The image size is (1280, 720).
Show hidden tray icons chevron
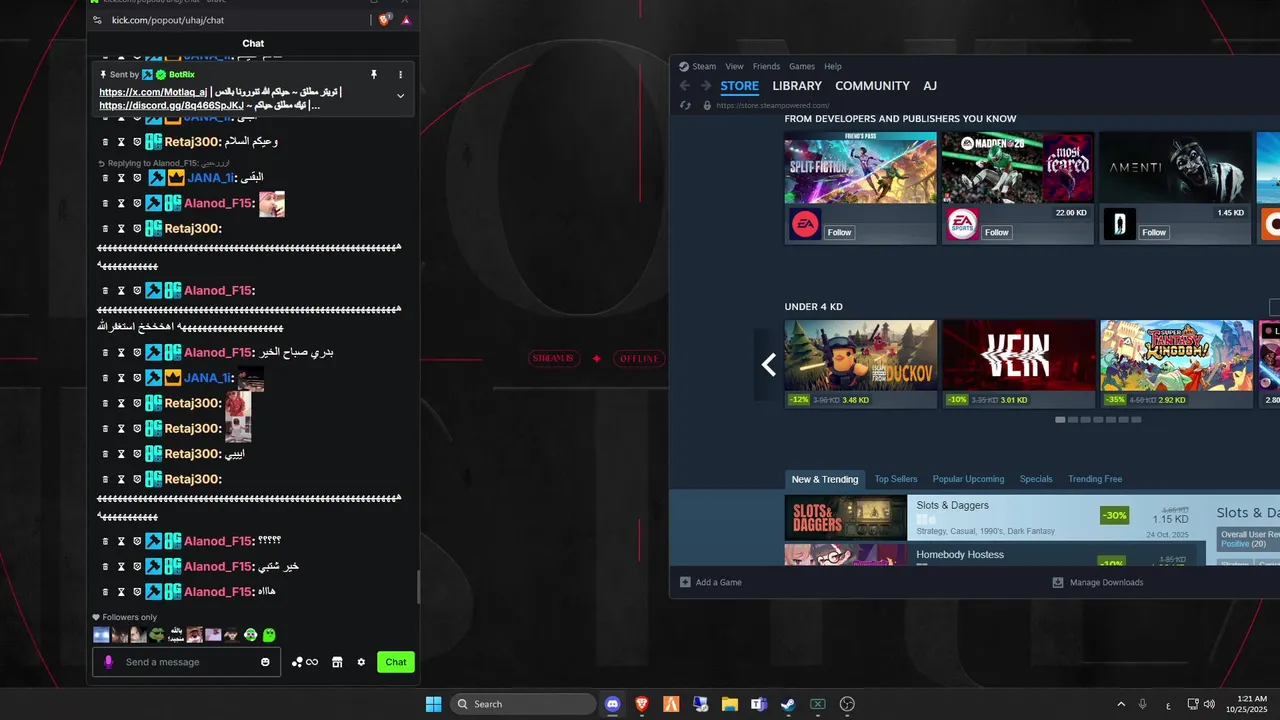click(1121, 704)
